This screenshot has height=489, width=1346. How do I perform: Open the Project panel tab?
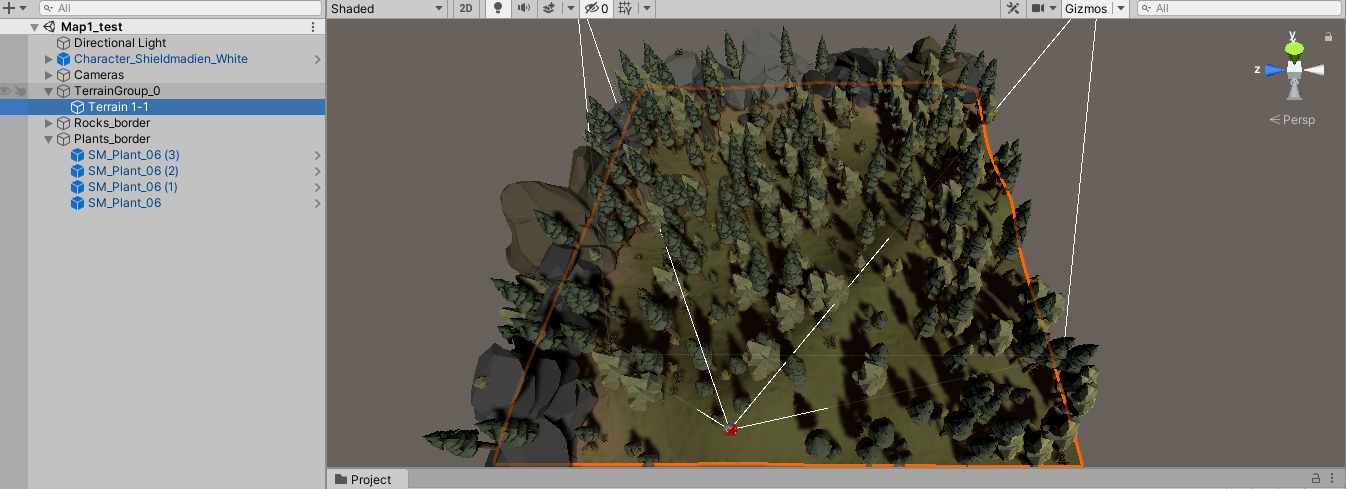click(x=366, y=479)
